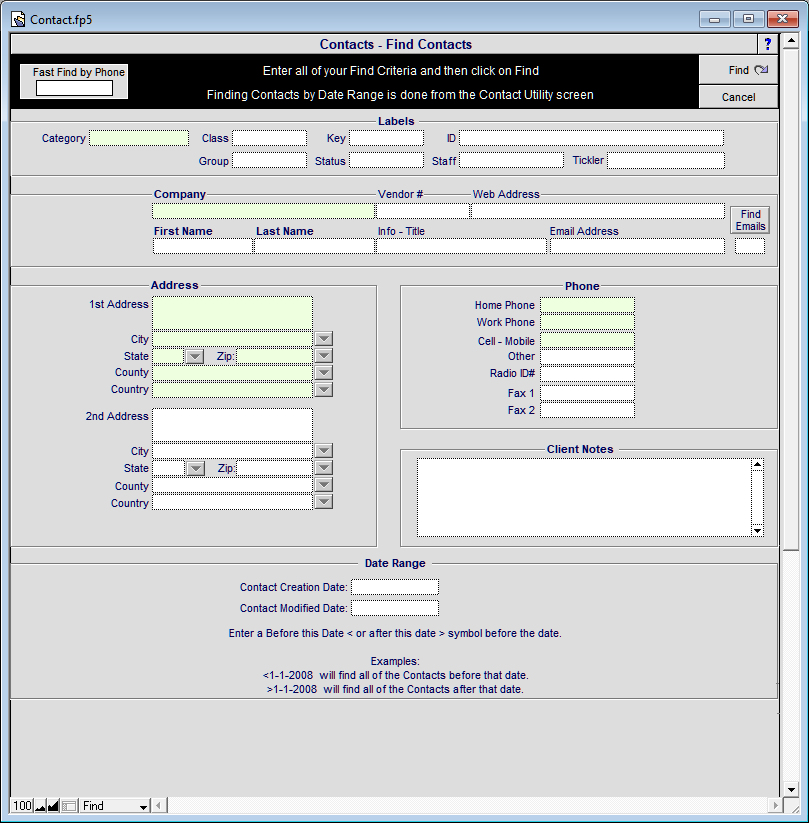Toggle the status area icon
This screenshot has height=823, width=809.
[69, 806]
